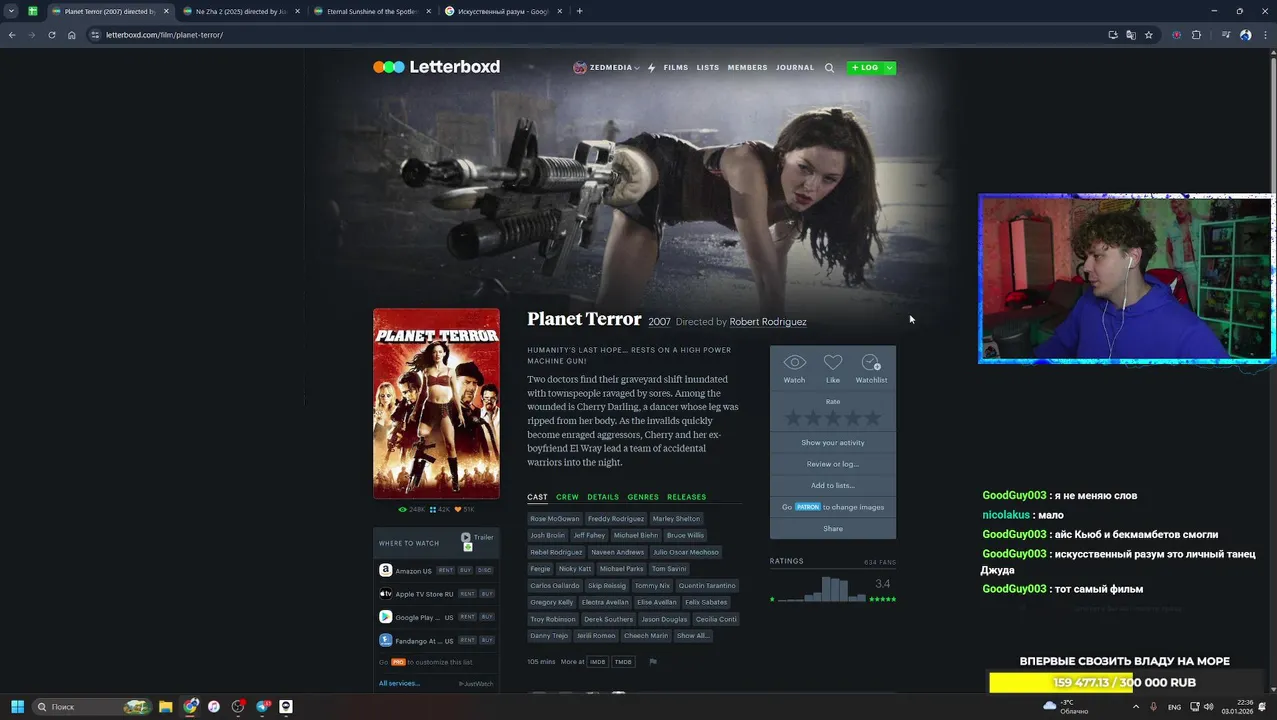The image size is (1277, 720).
Task: Expand the full cast with Show All...
Action: tap(692, 636)
